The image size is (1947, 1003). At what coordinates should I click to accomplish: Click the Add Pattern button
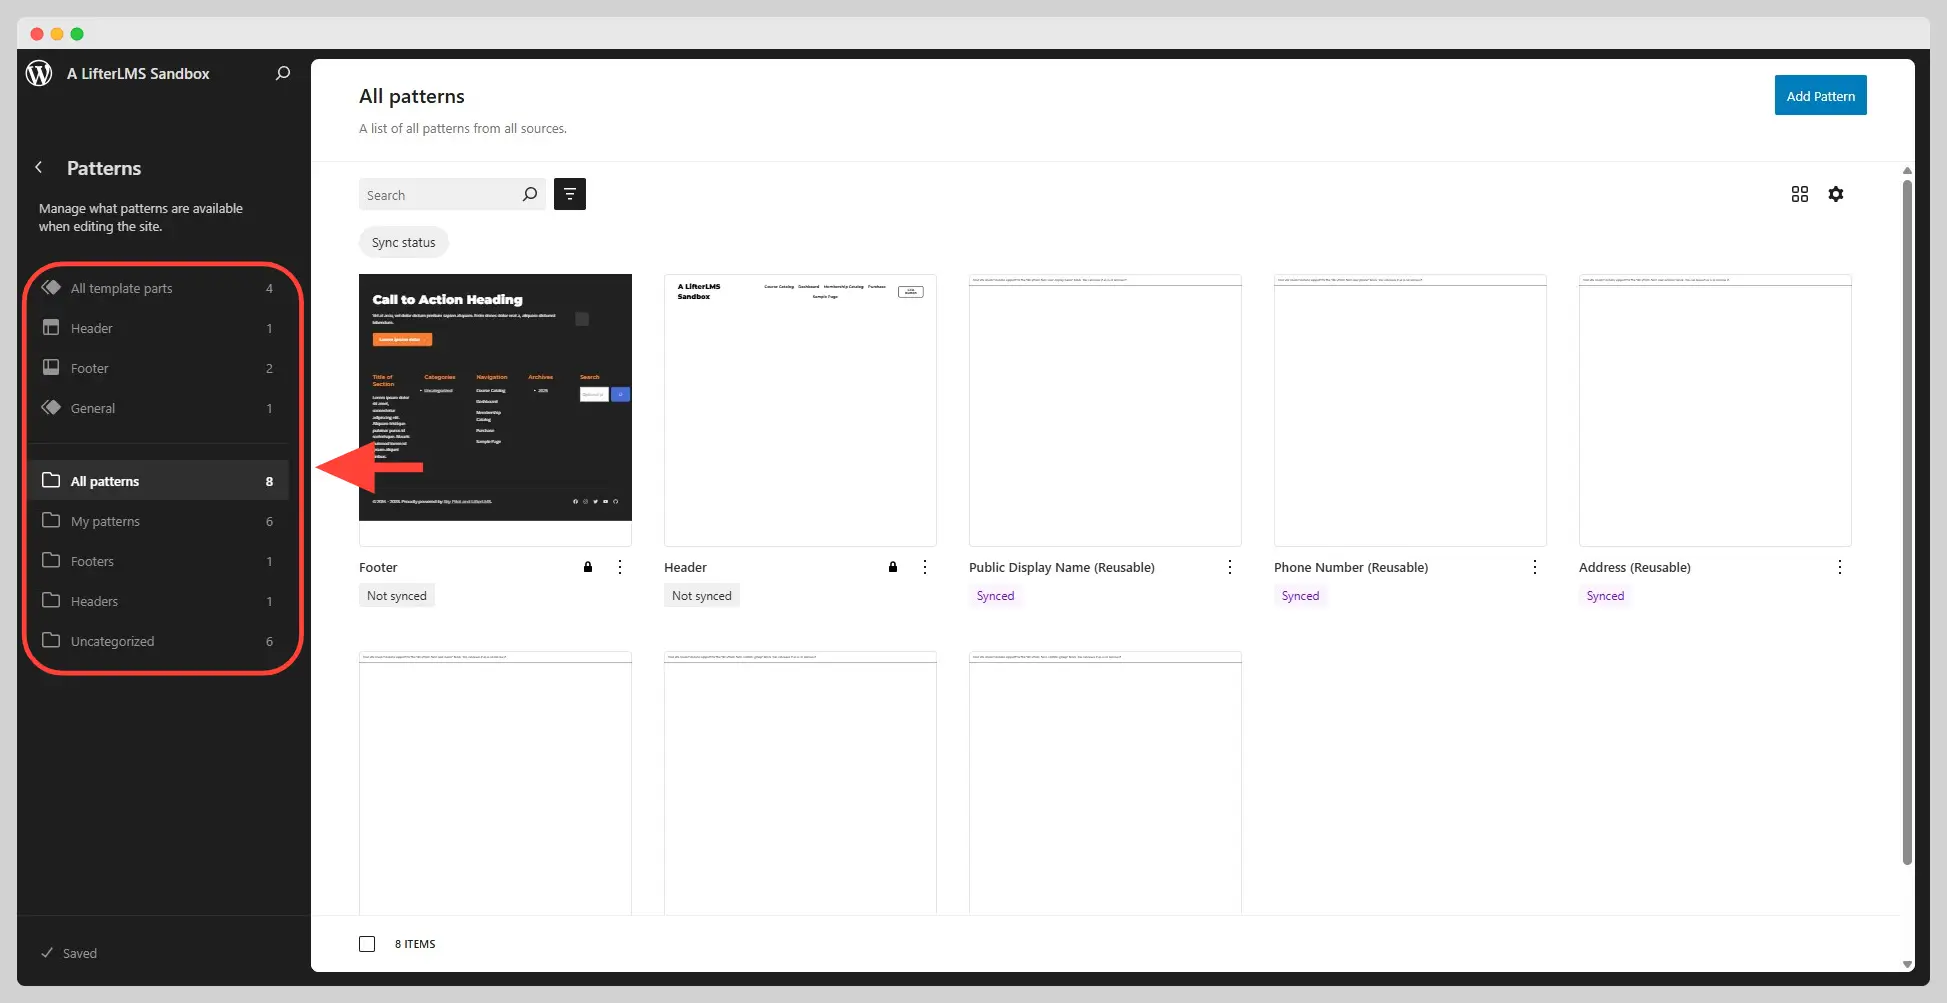pos(1819,95)
